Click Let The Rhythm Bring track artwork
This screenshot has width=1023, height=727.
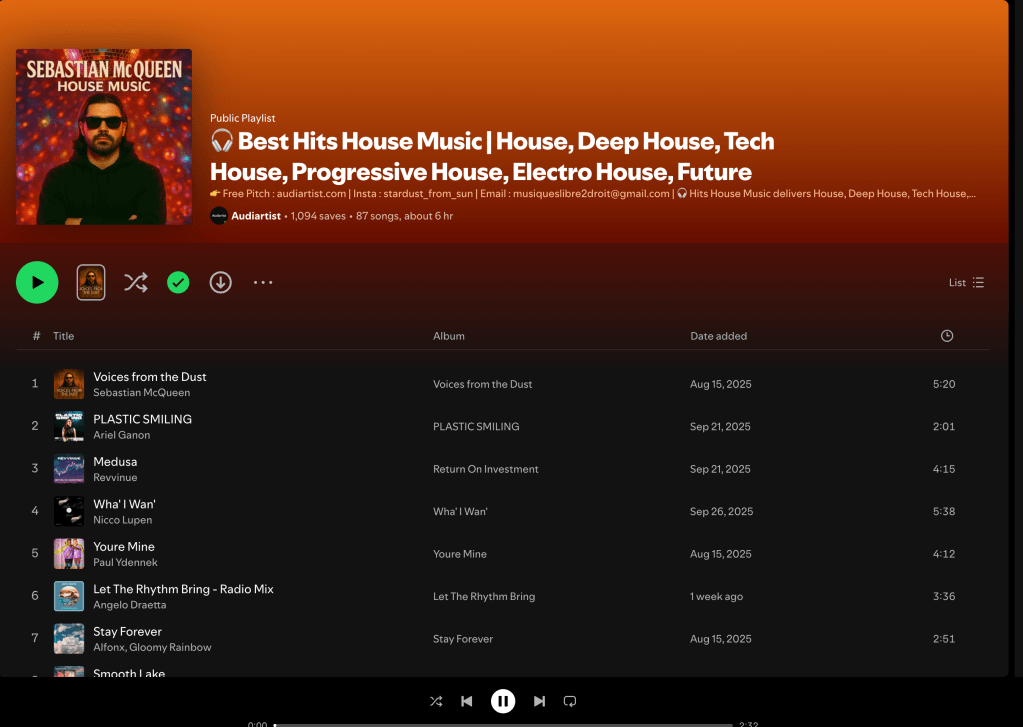pyautogui.click(x=69, y=596)
